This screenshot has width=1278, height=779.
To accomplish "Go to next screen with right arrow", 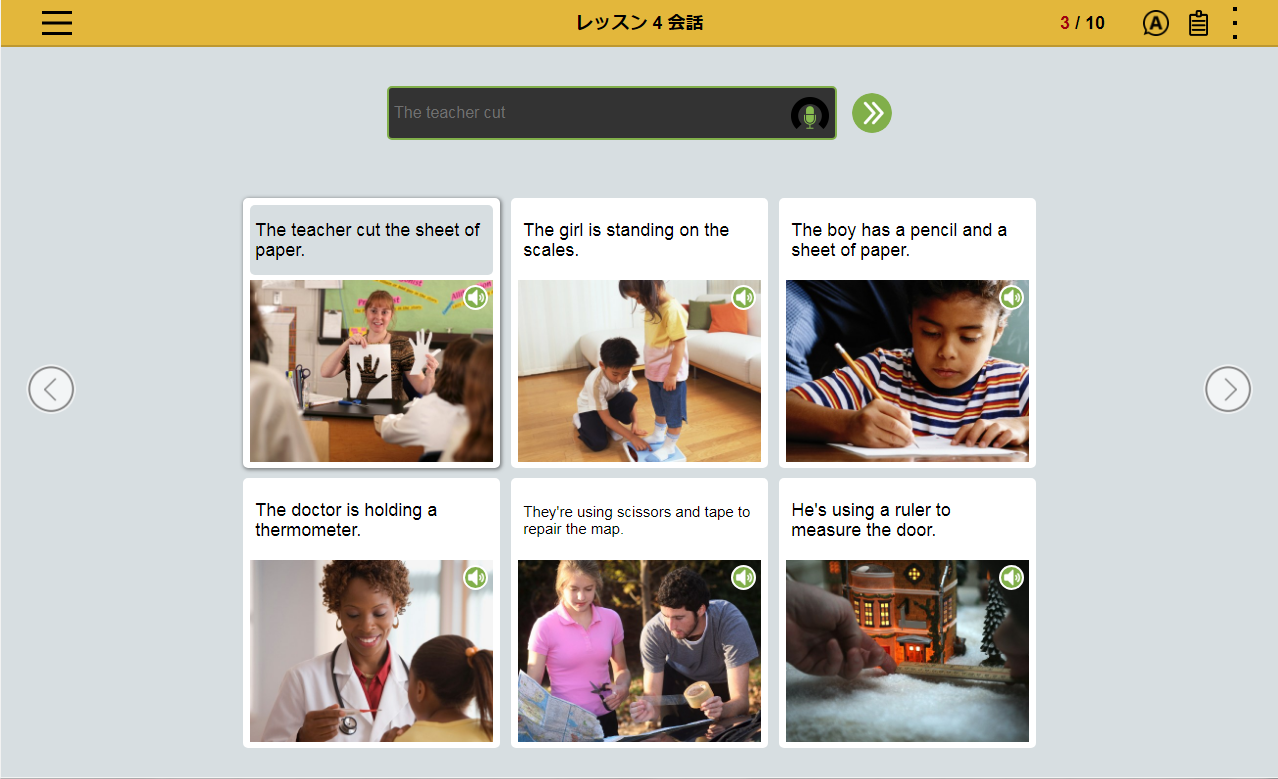I will pos(1227,389).
